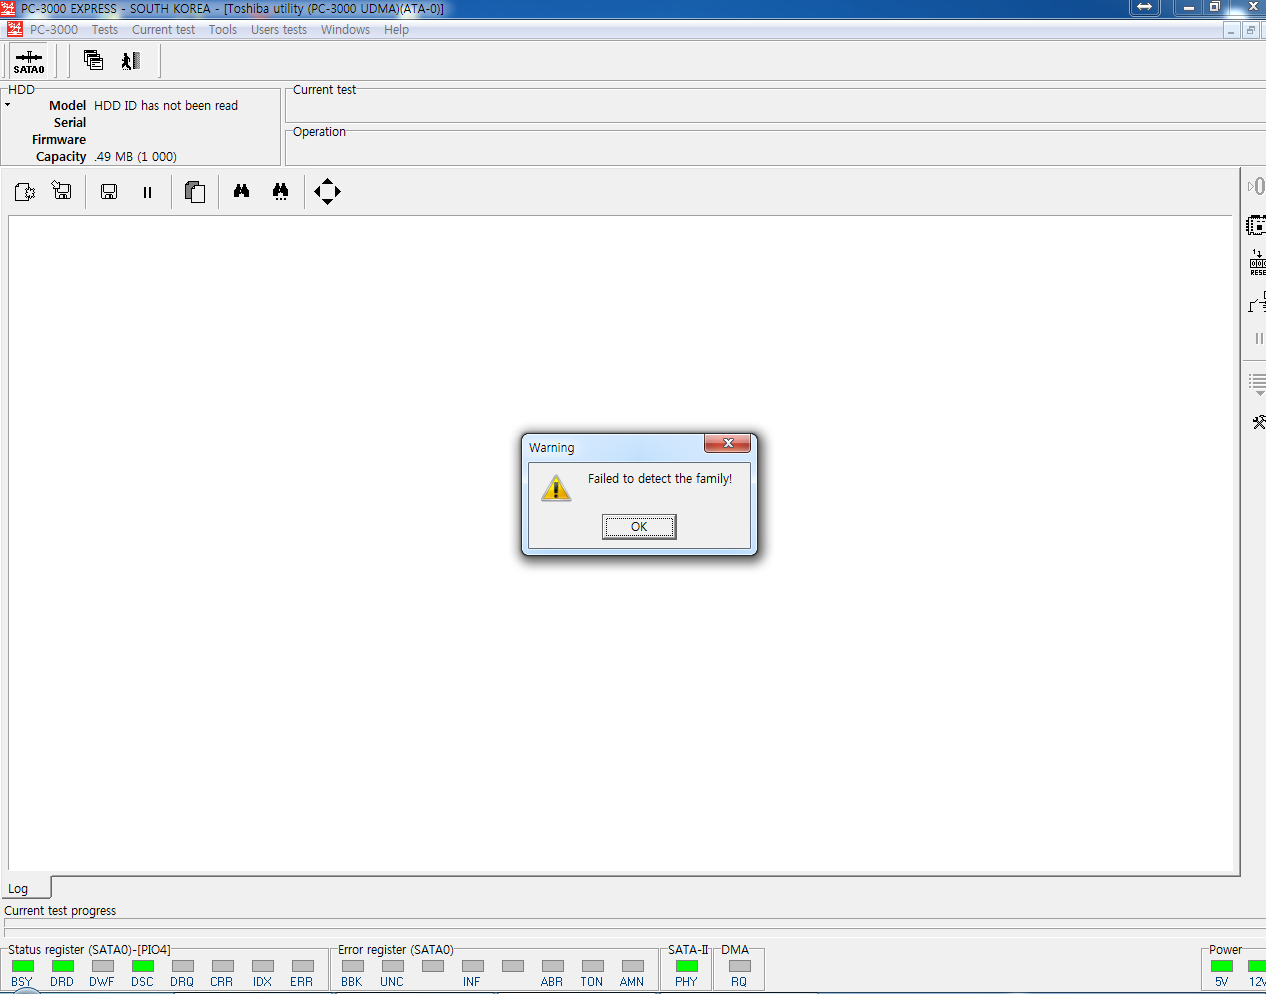Copy log contents with pages icon
The image size is (1266, 994).
(195, 191)
